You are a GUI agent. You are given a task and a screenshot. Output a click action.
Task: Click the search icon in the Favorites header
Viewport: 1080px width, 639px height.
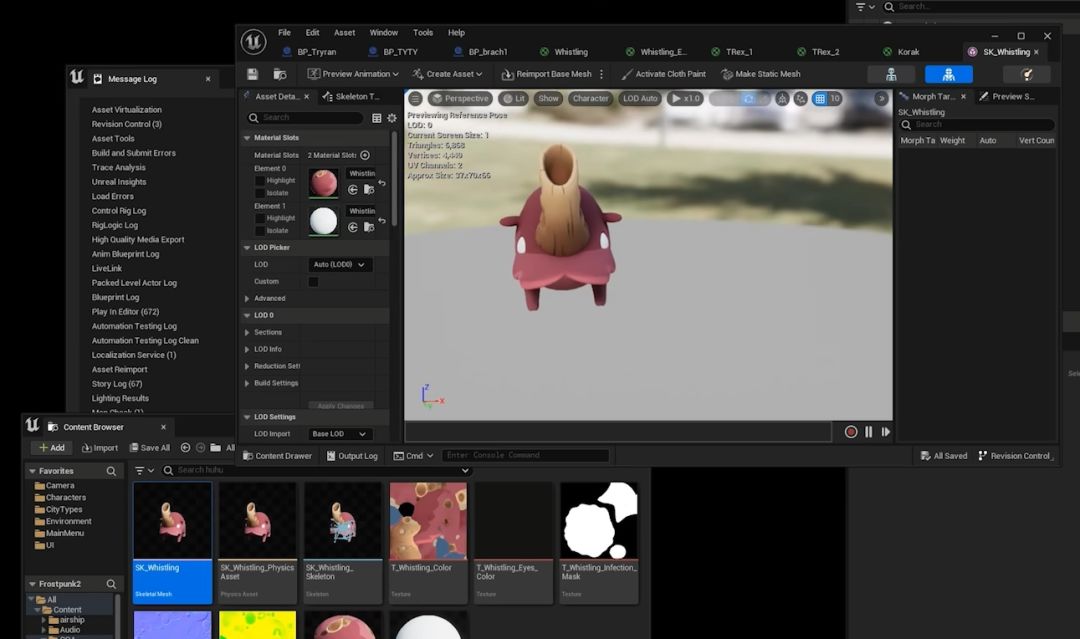[111, 471]
